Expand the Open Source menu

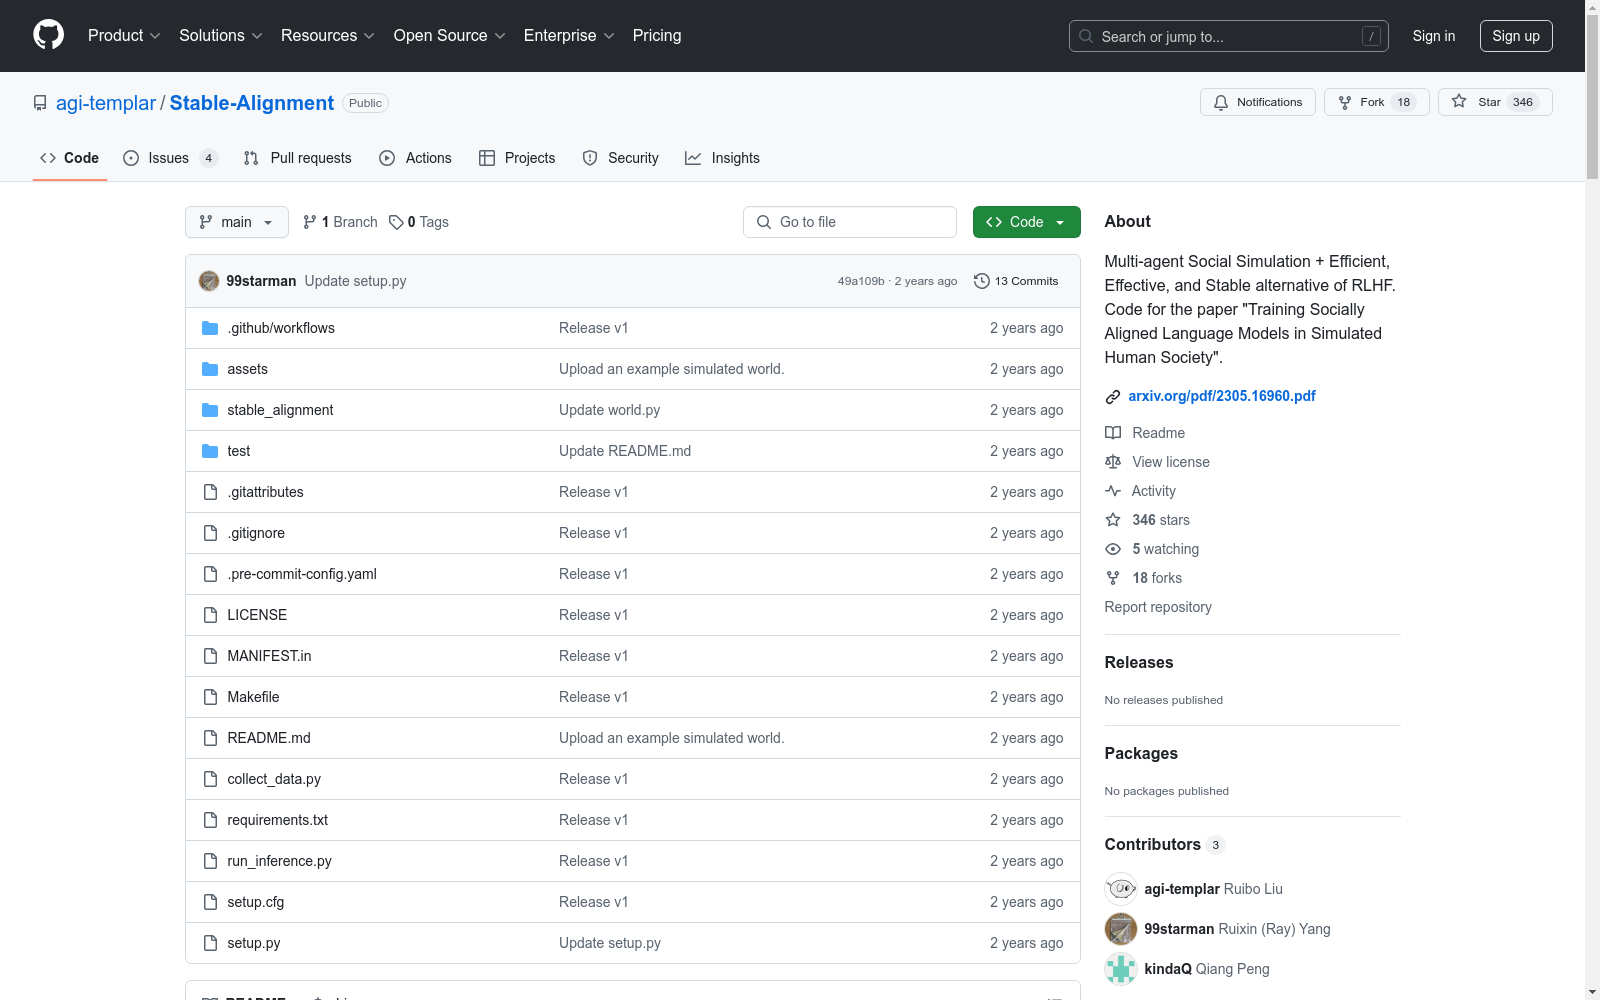[x=449, y=35]
